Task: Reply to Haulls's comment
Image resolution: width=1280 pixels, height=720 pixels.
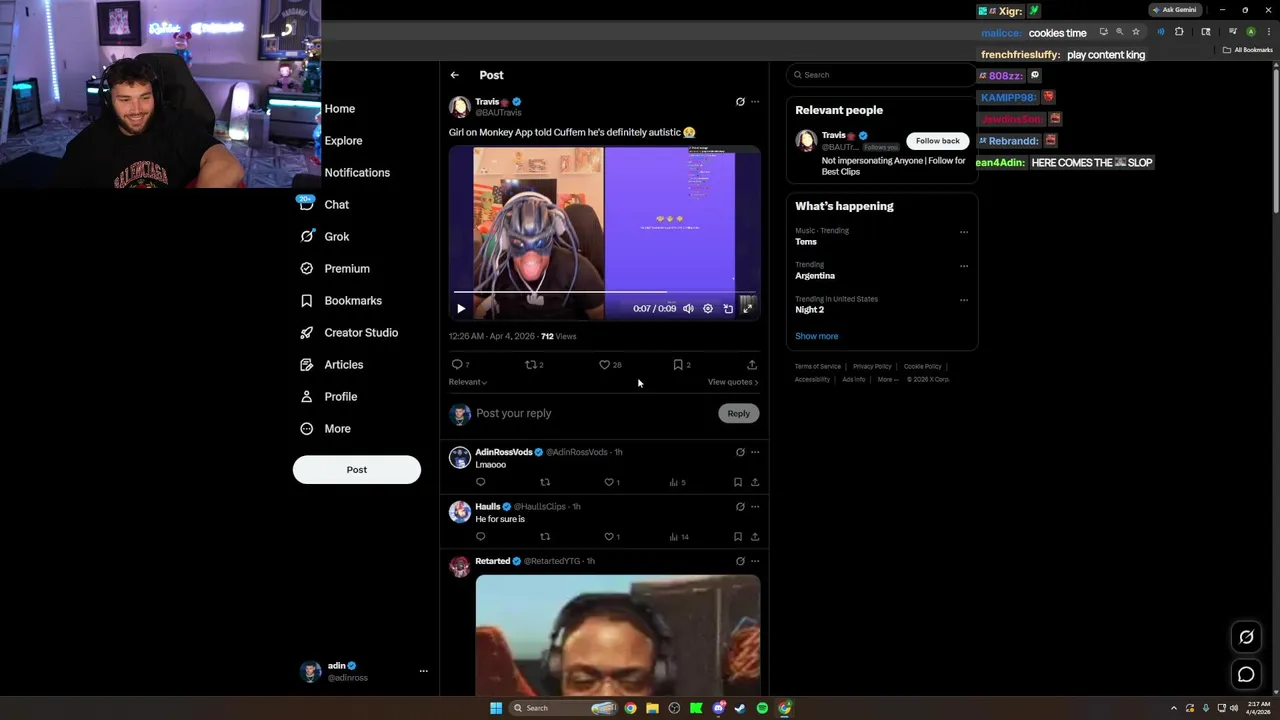Action: [480, 536]
